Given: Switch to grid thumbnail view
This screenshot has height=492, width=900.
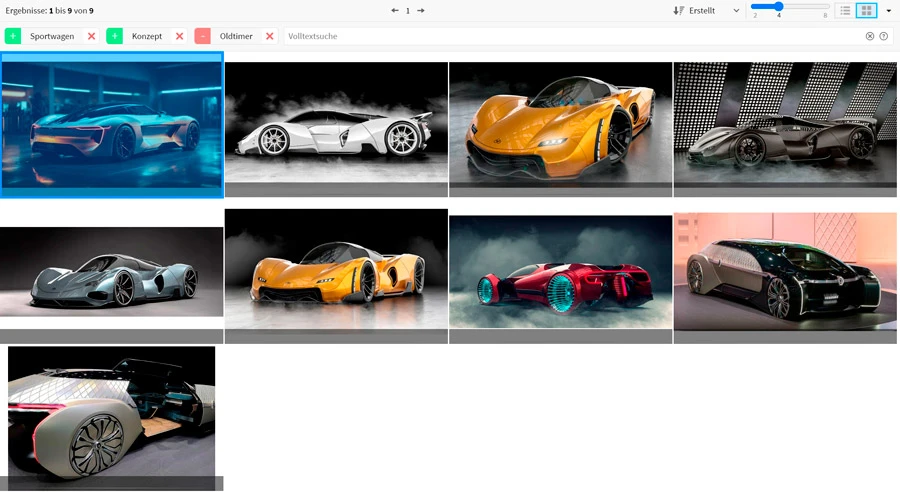Looking at the screenshot, I should coord(866,11).
